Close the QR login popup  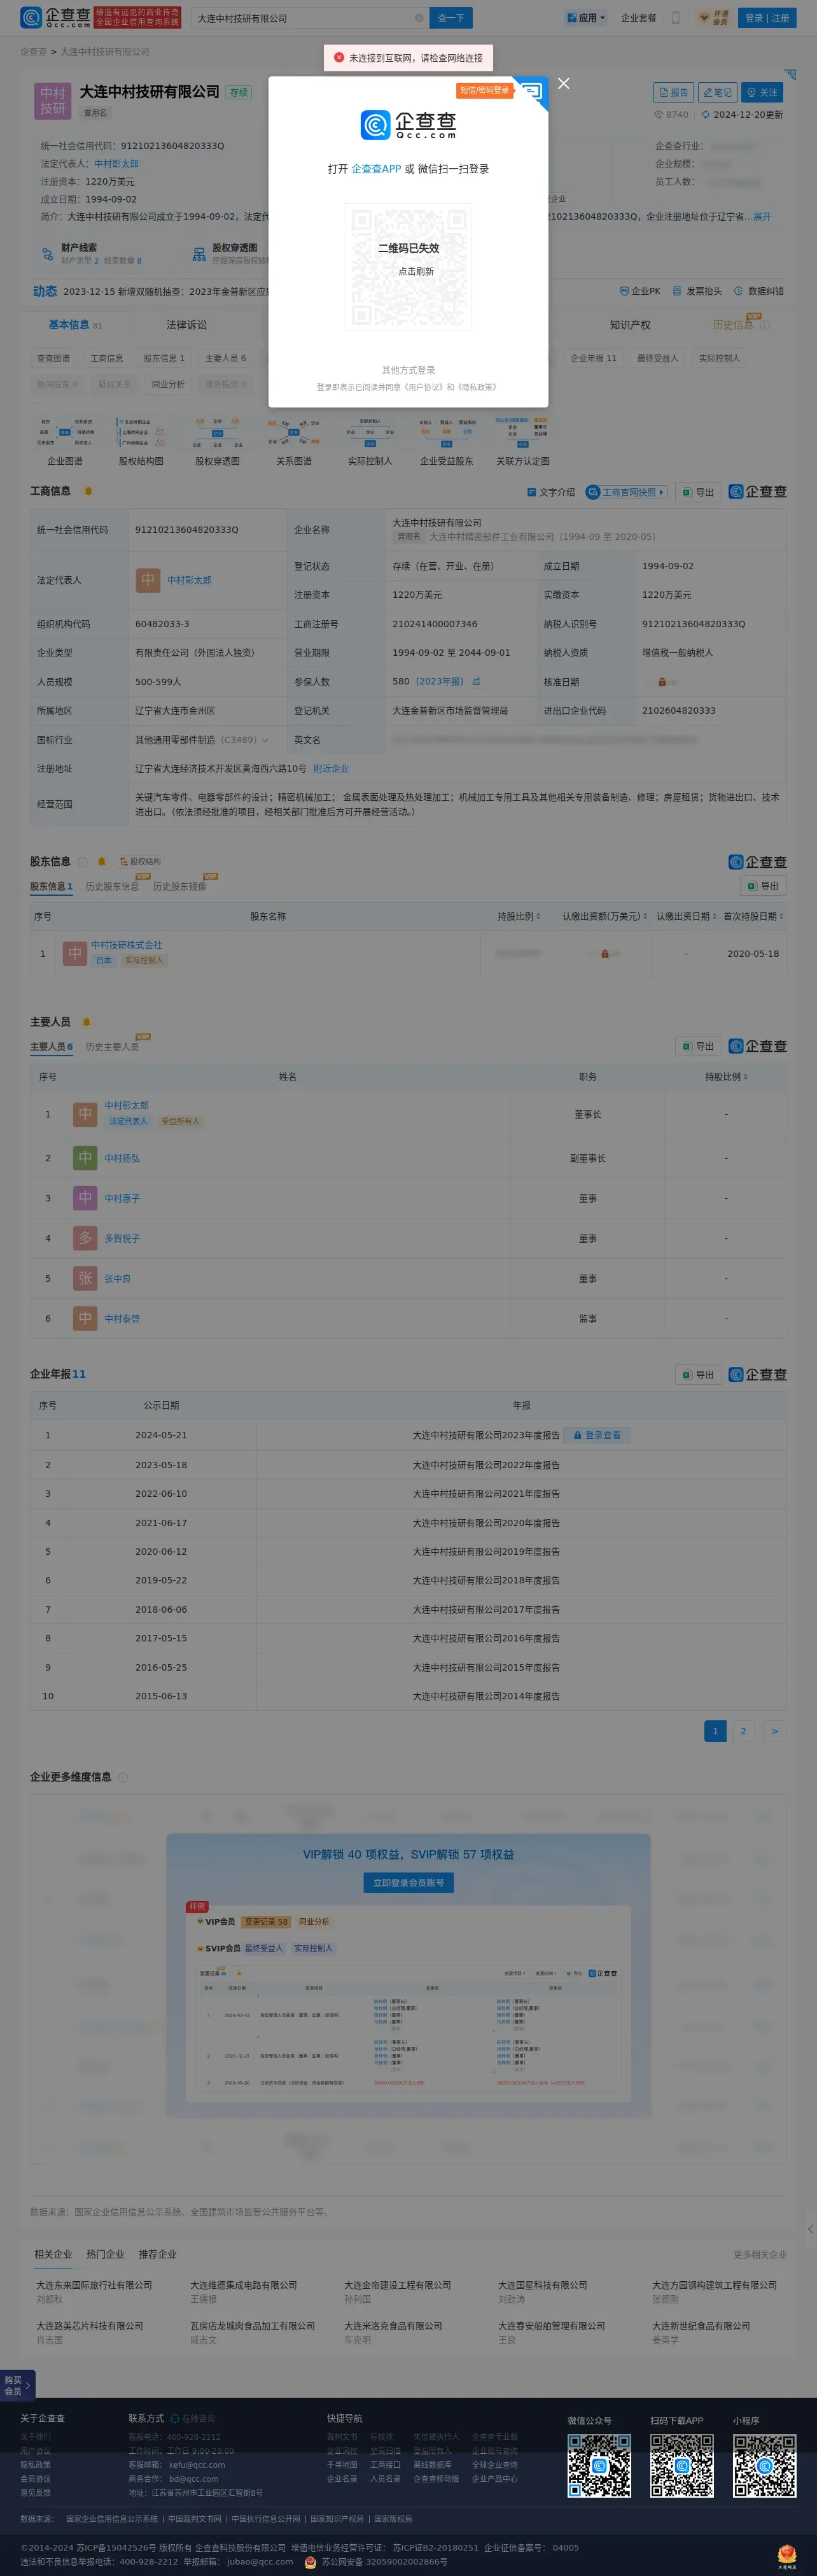tap(564, 84)
